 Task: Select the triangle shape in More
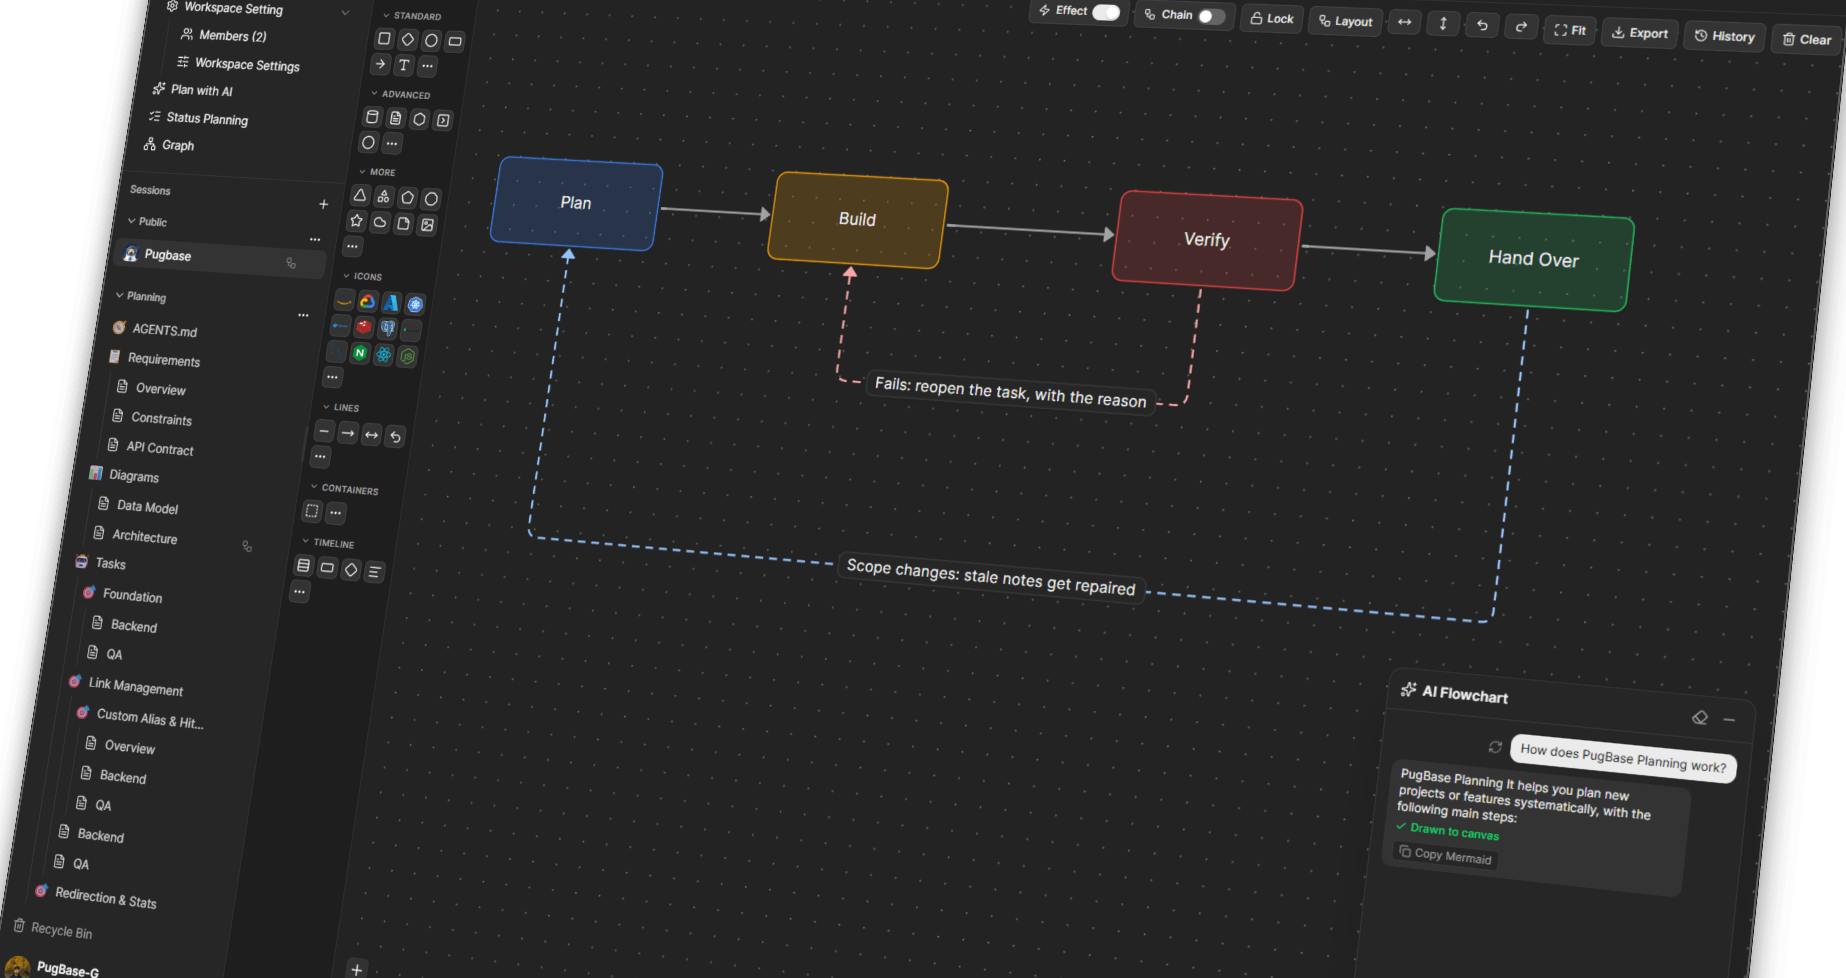360,195
